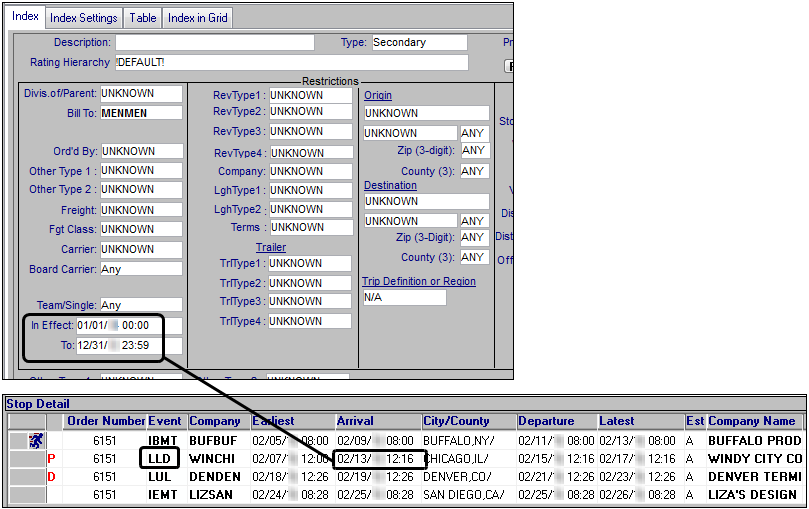This screenshot has width=809, height=509.
Task: Open the Destination link
Action: click(x=390, y=185)
